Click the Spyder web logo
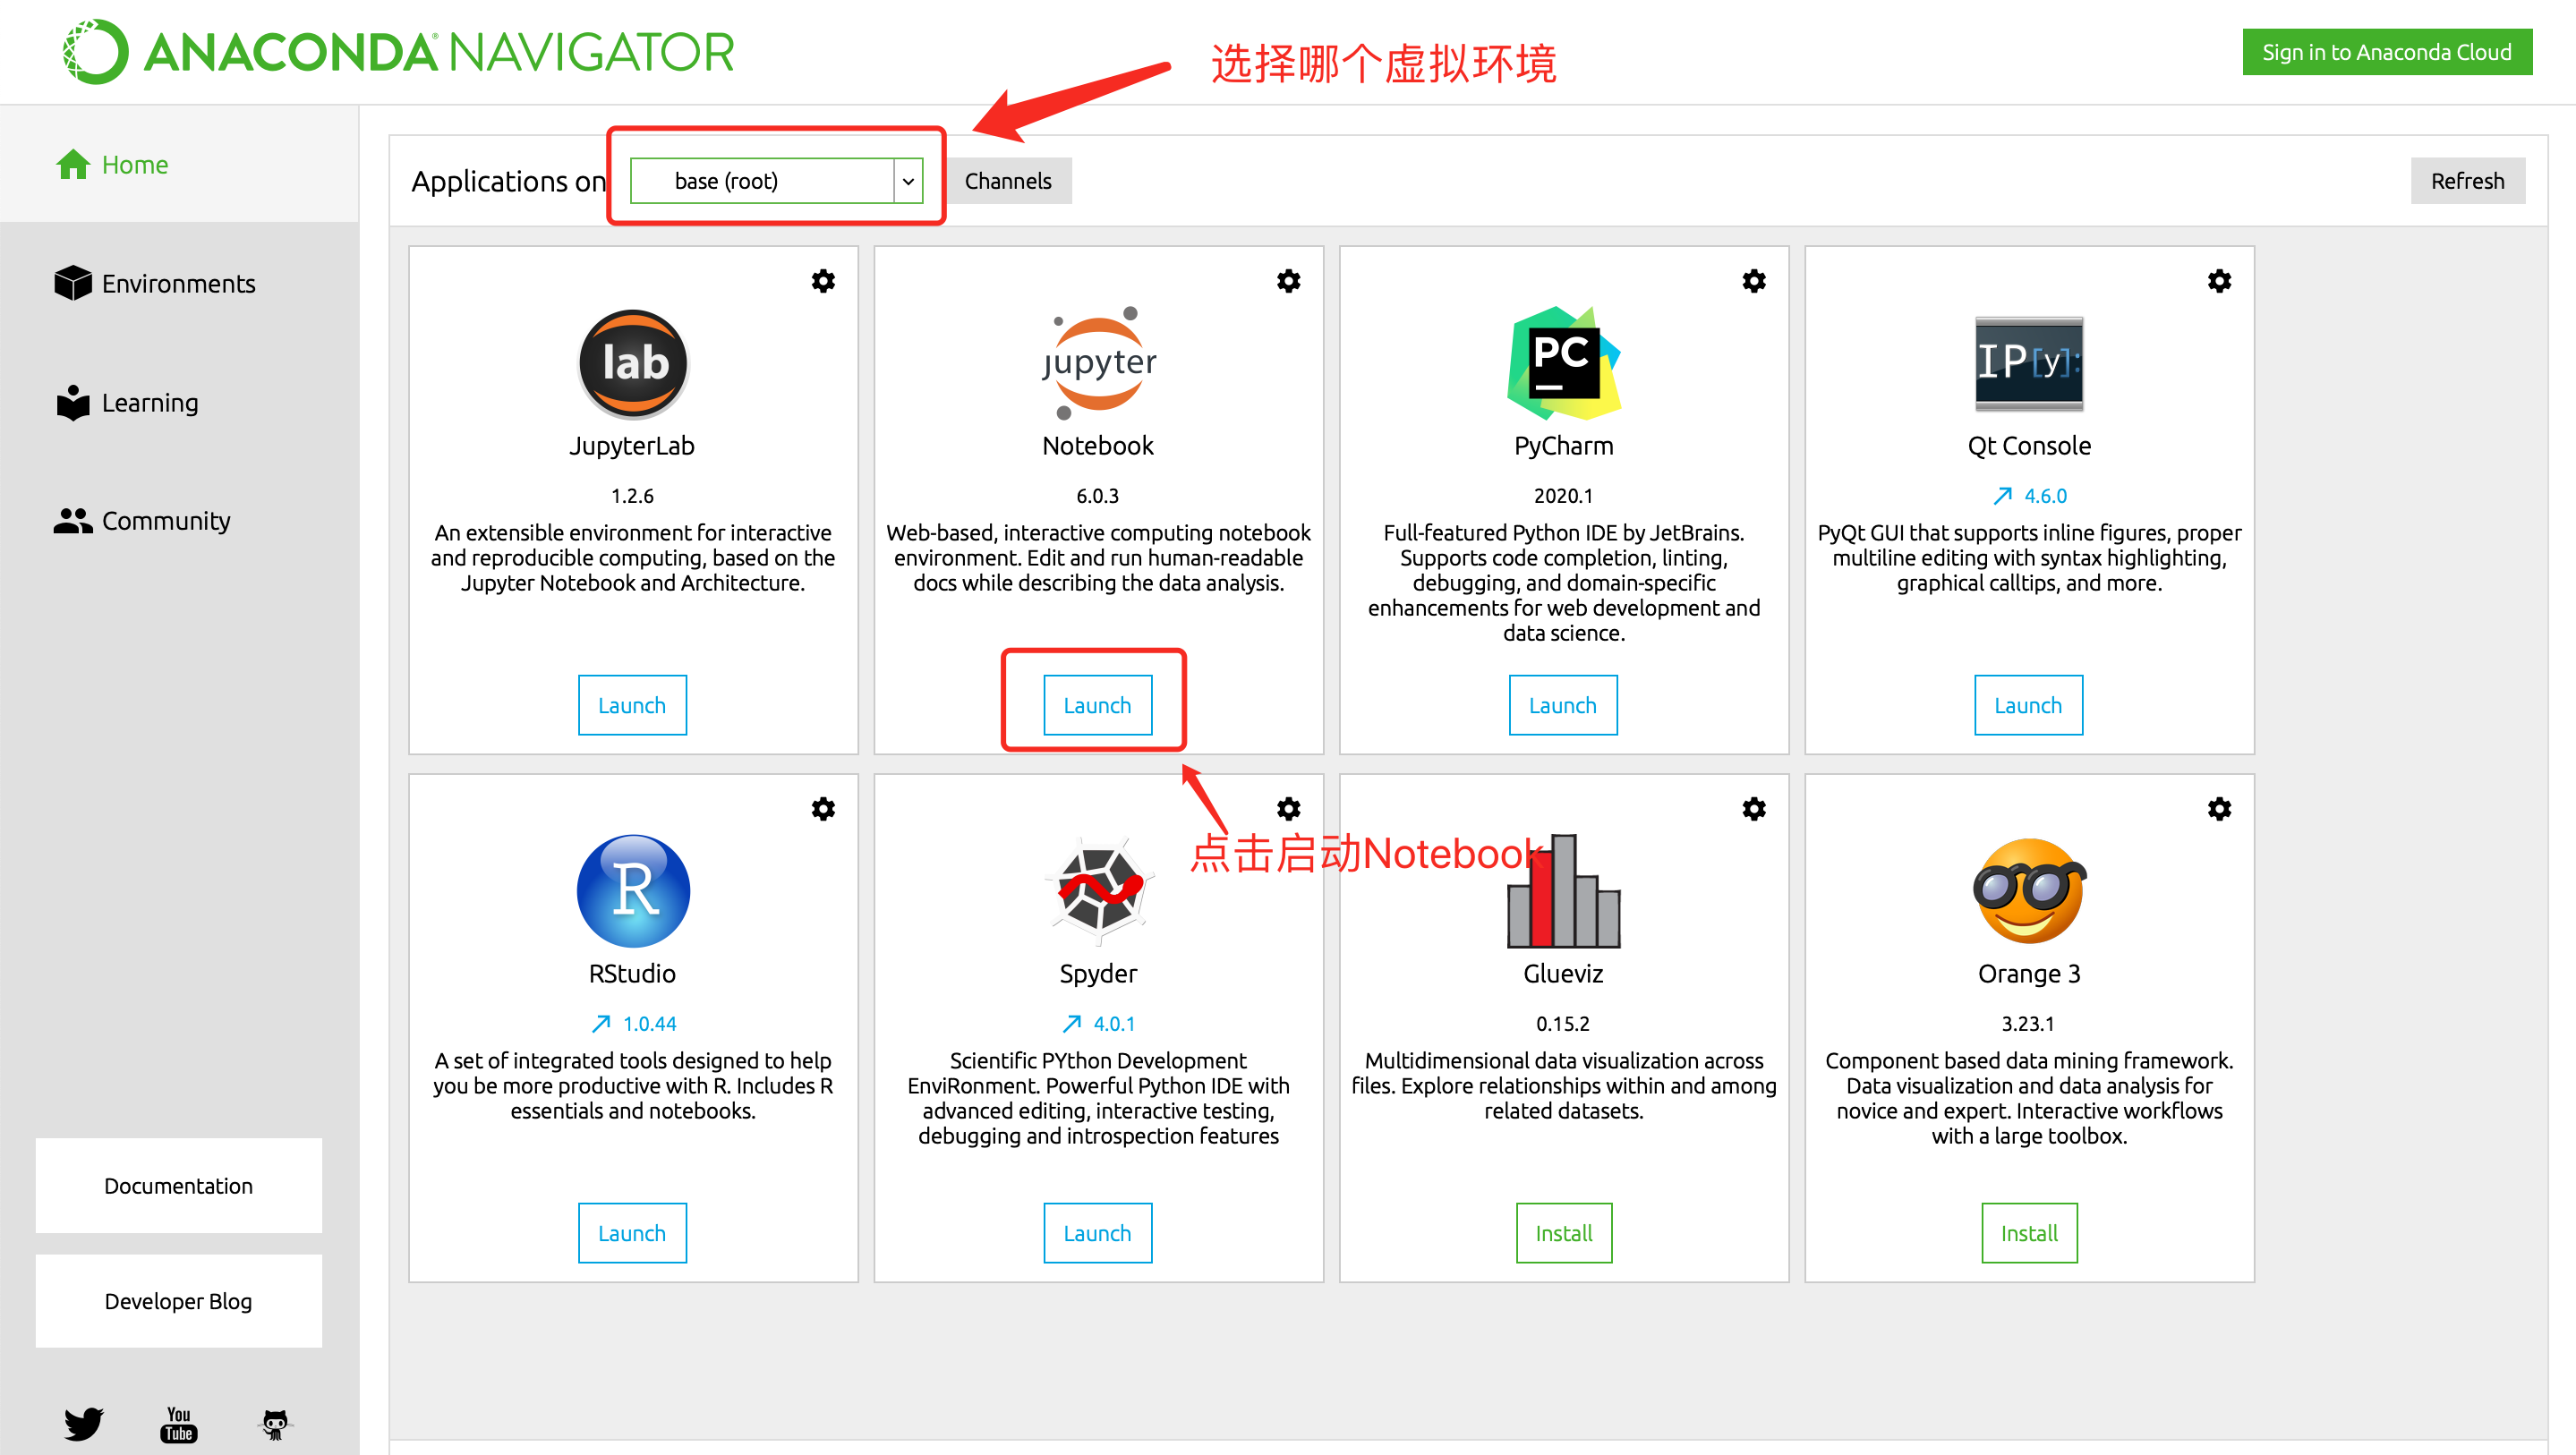 click(x=1099, y=890)
